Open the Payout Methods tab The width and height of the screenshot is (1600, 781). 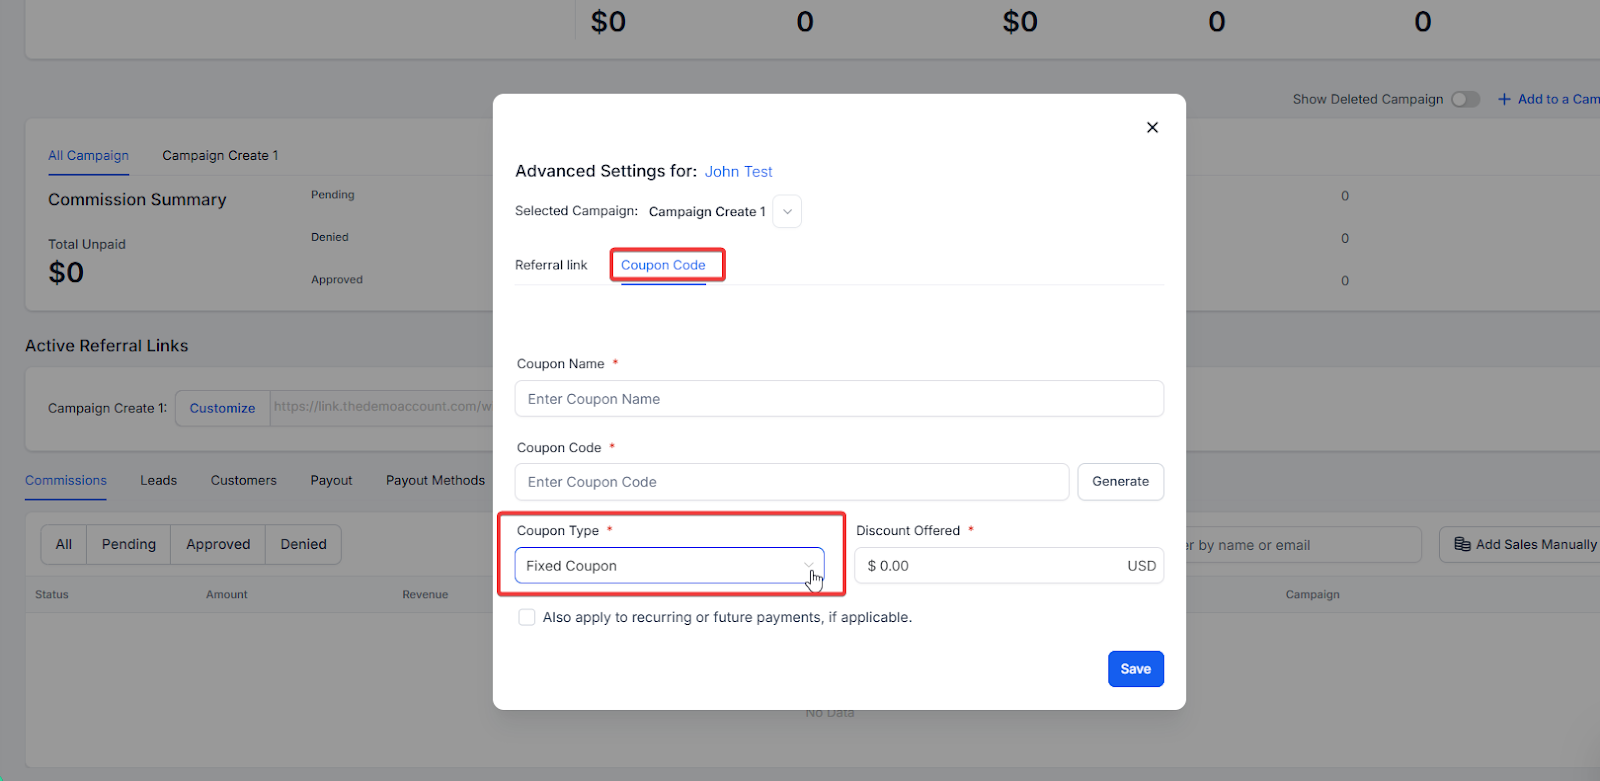pyautogui.click(x=435, y=480)
